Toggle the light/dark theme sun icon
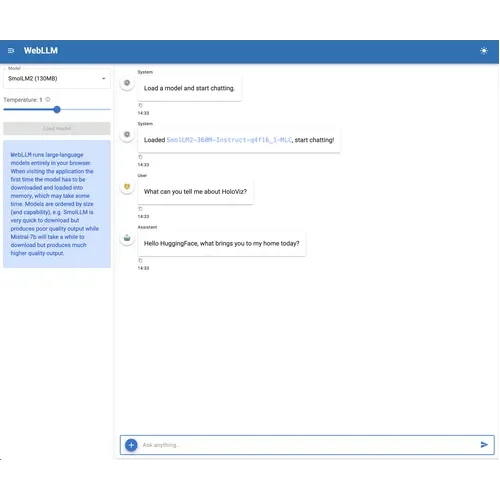This screenshot has width=500, height=500. 484,51
